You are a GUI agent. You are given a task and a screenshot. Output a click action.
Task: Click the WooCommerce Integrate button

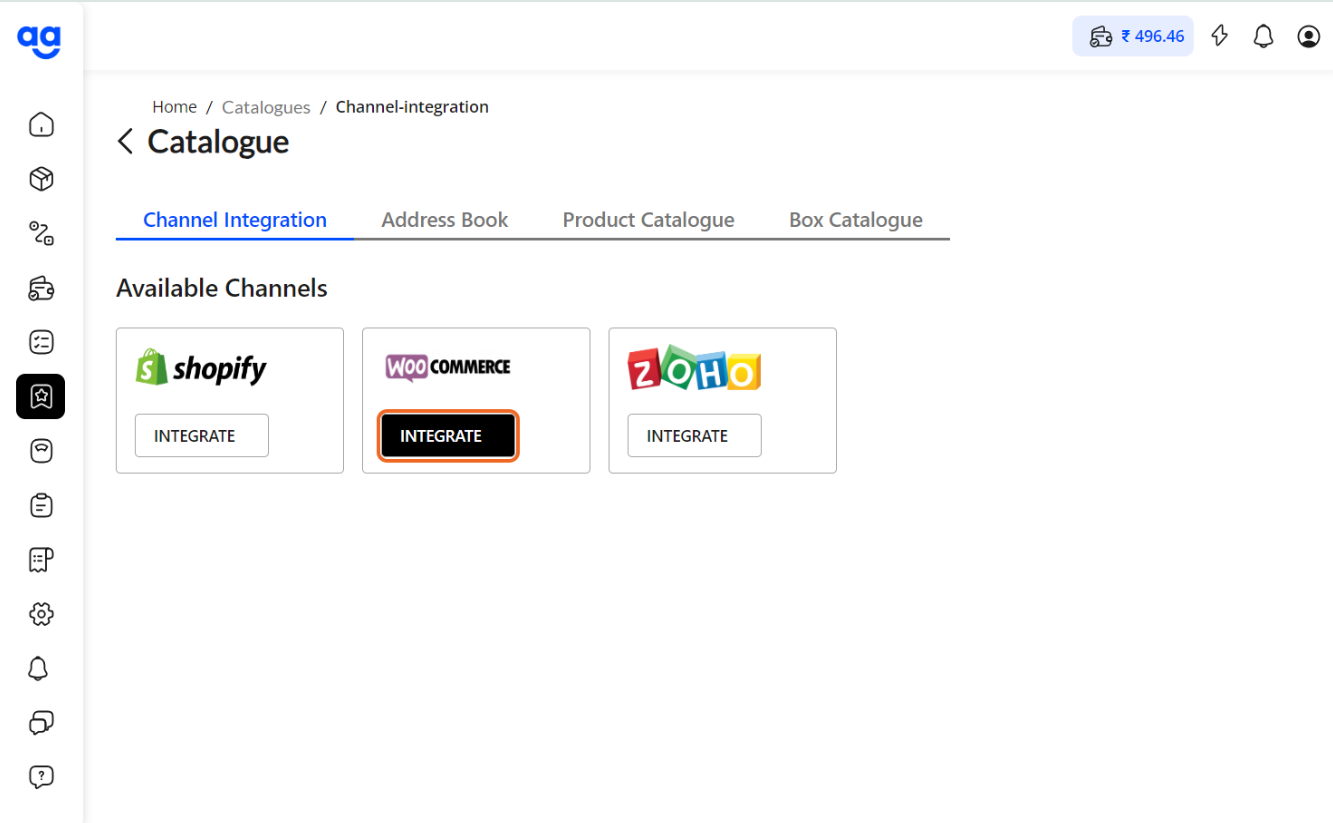coord(448,436)
